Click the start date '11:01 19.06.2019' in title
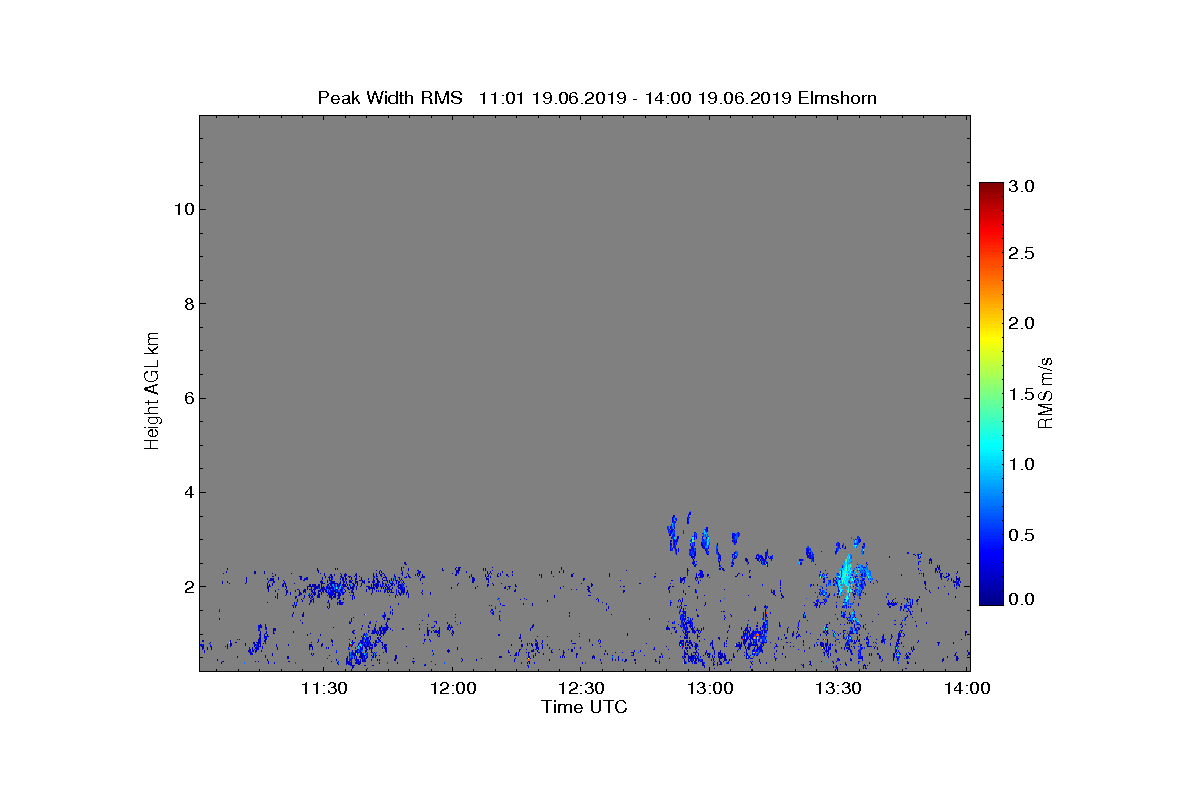1200x800 pixels. (552, 98)
